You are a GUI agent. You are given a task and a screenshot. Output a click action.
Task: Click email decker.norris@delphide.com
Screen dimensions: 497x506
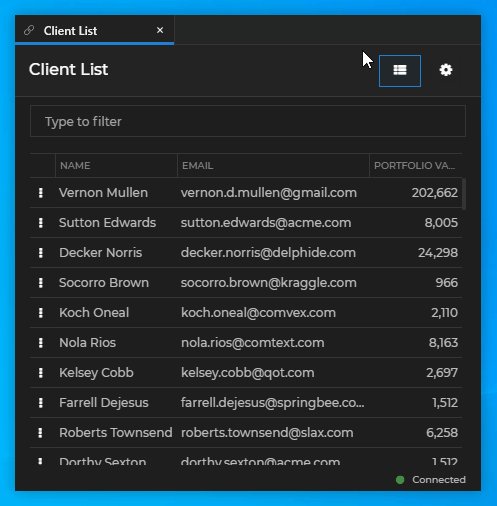268,253
